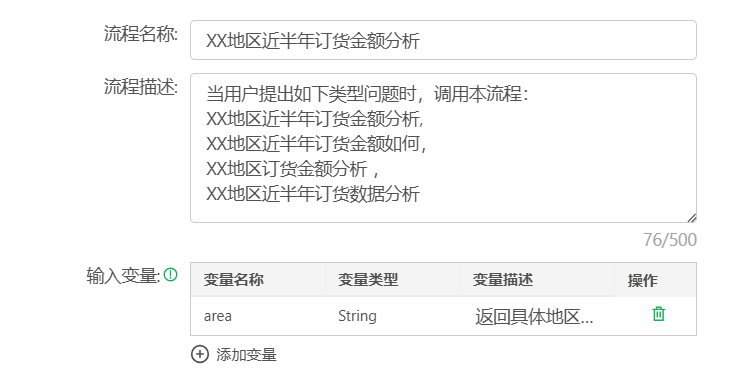Delete the area variable with trash icon
This screenshot has height=390, width=737.
(x=659, y=314)
